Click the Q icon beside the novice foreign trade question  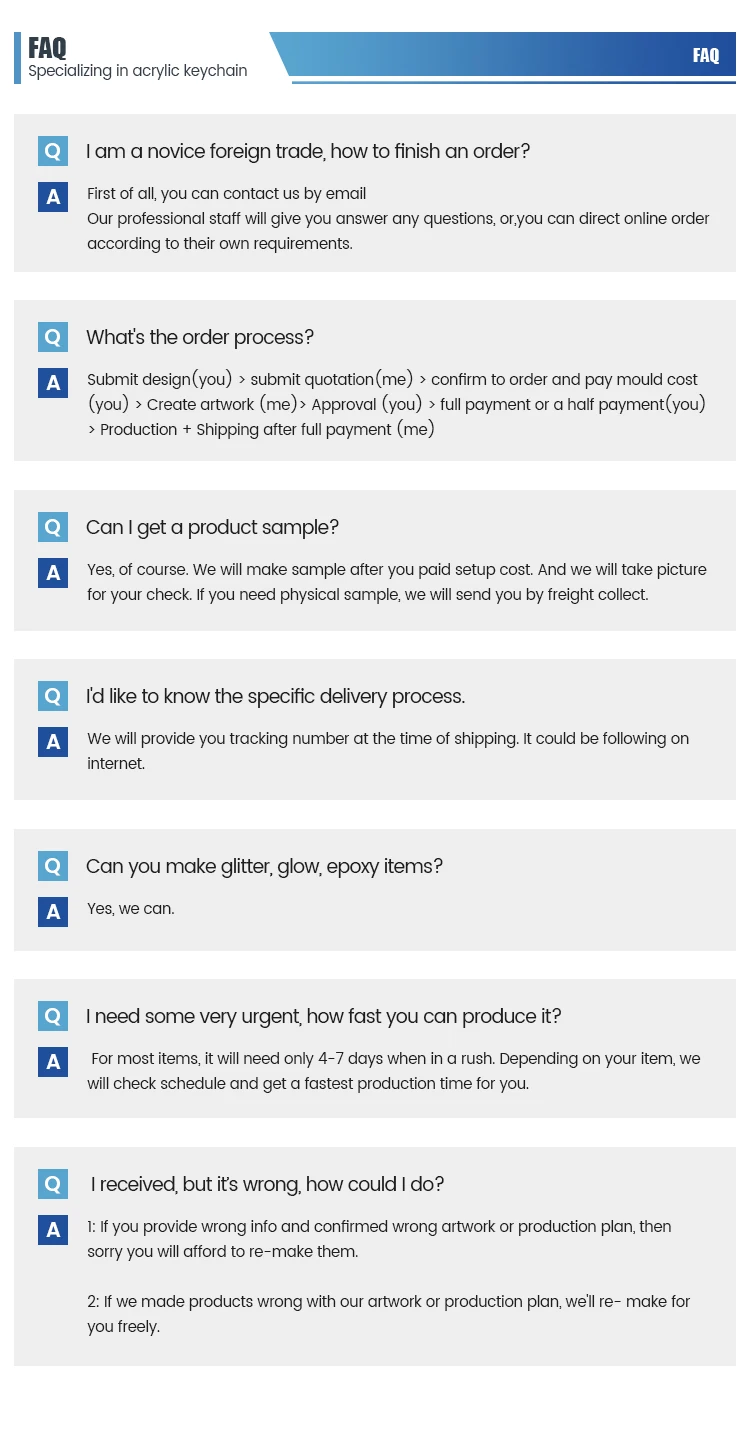point(53,151)
